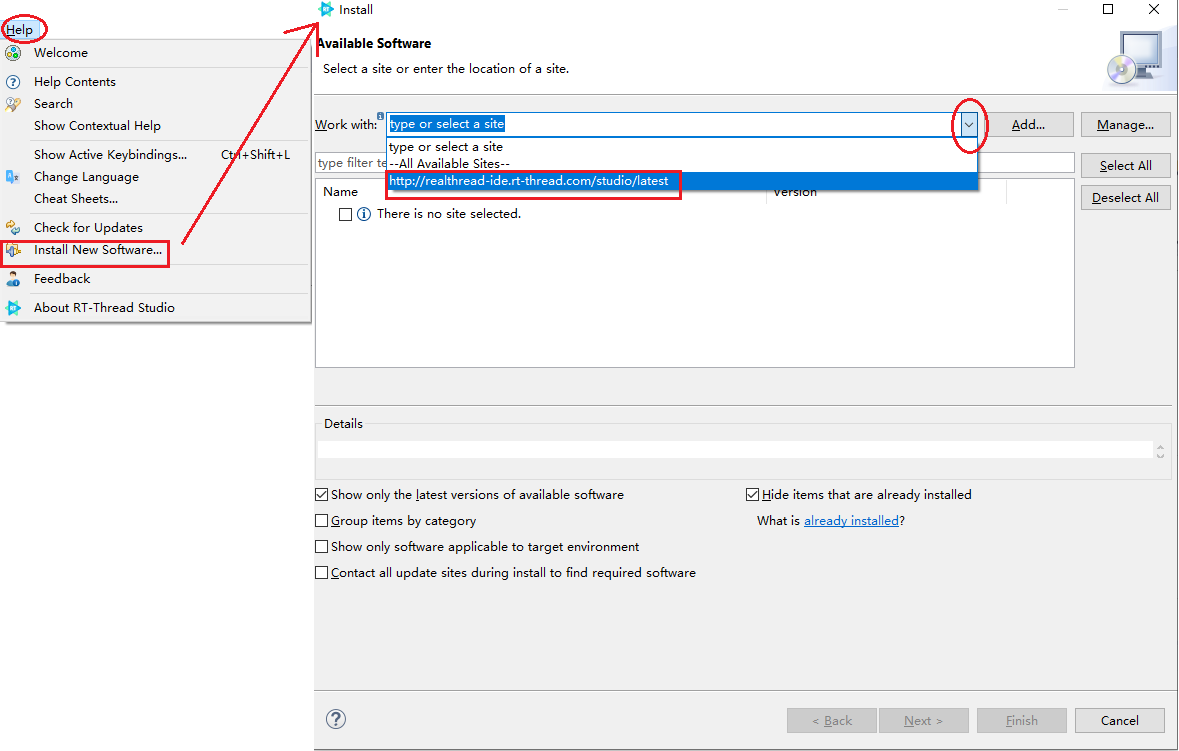Click the Details scroll arrows
1179x751 pixels.
[1160, 451]
